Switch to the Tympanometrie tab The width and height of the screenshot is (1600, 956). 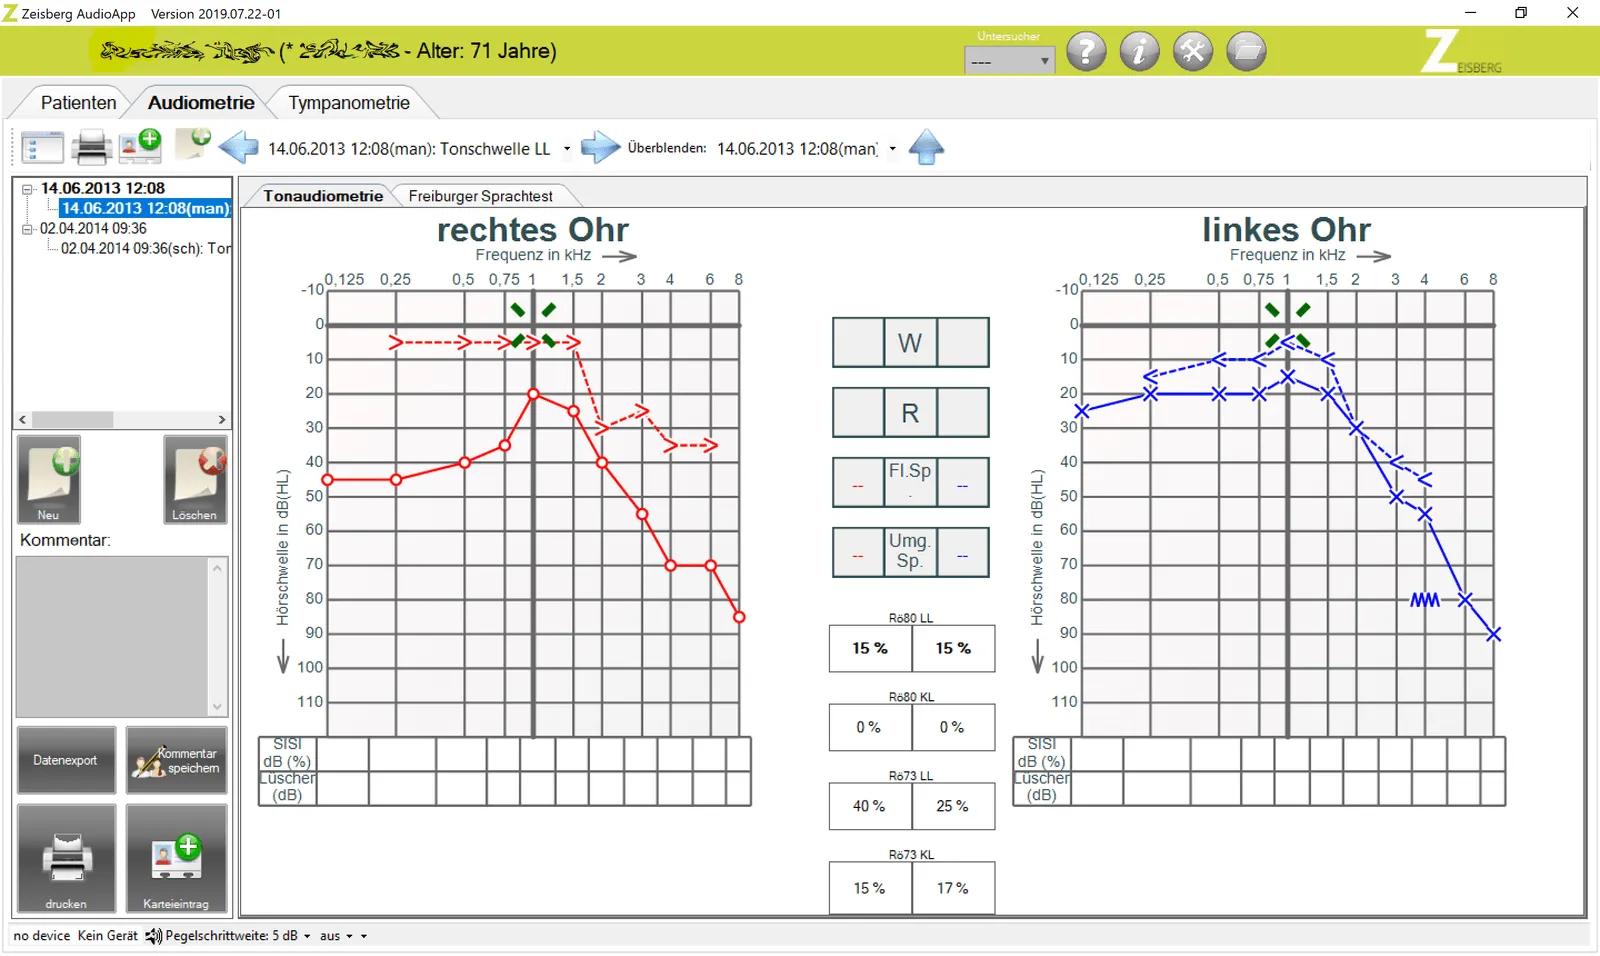coord(349,103)
